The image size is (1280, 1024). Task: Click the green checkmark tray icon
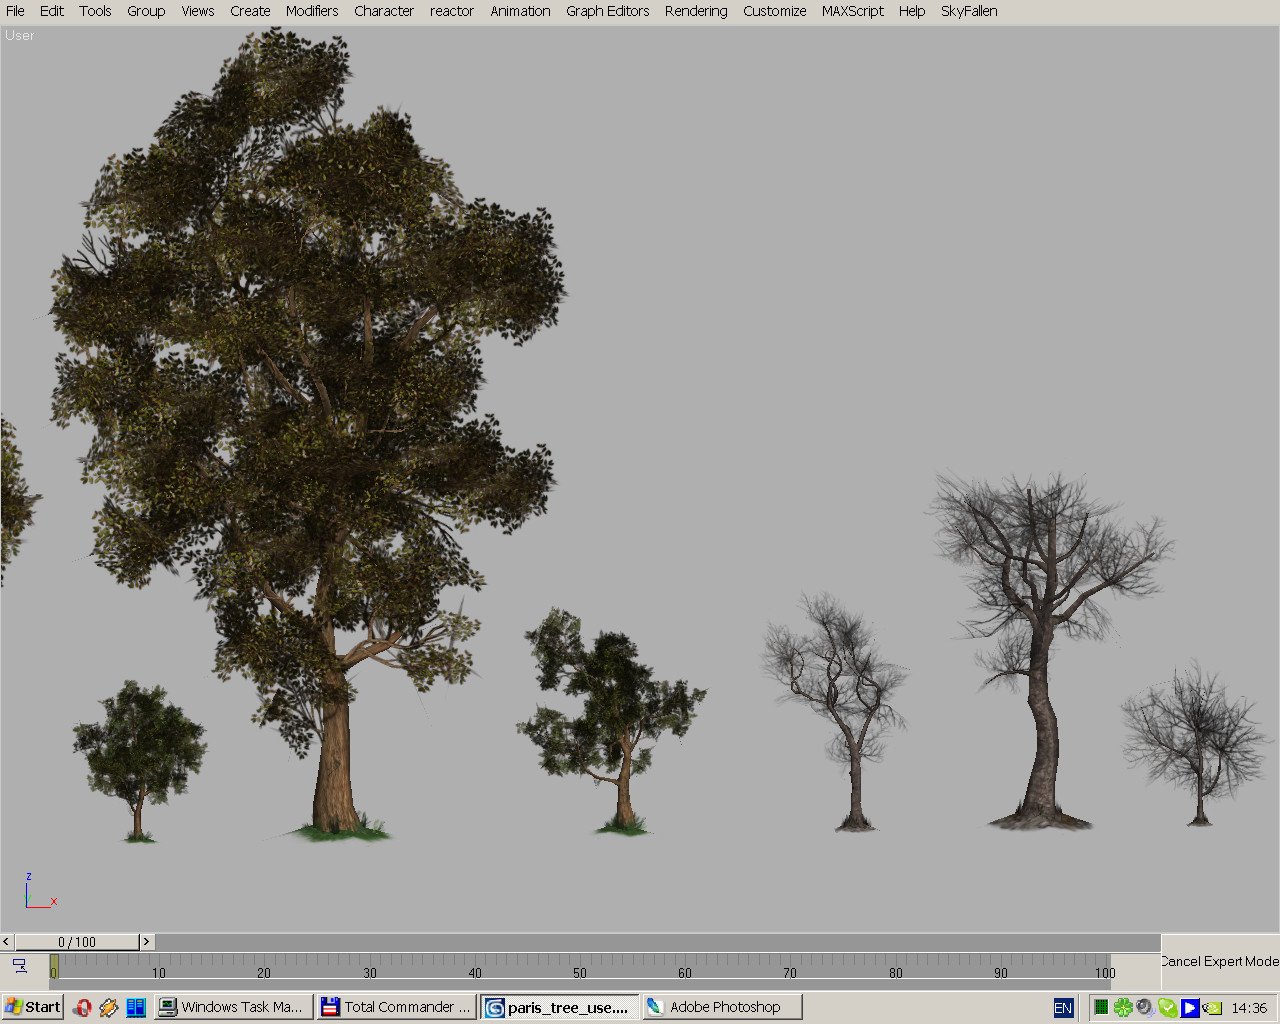click(x=1167, y=1007)
